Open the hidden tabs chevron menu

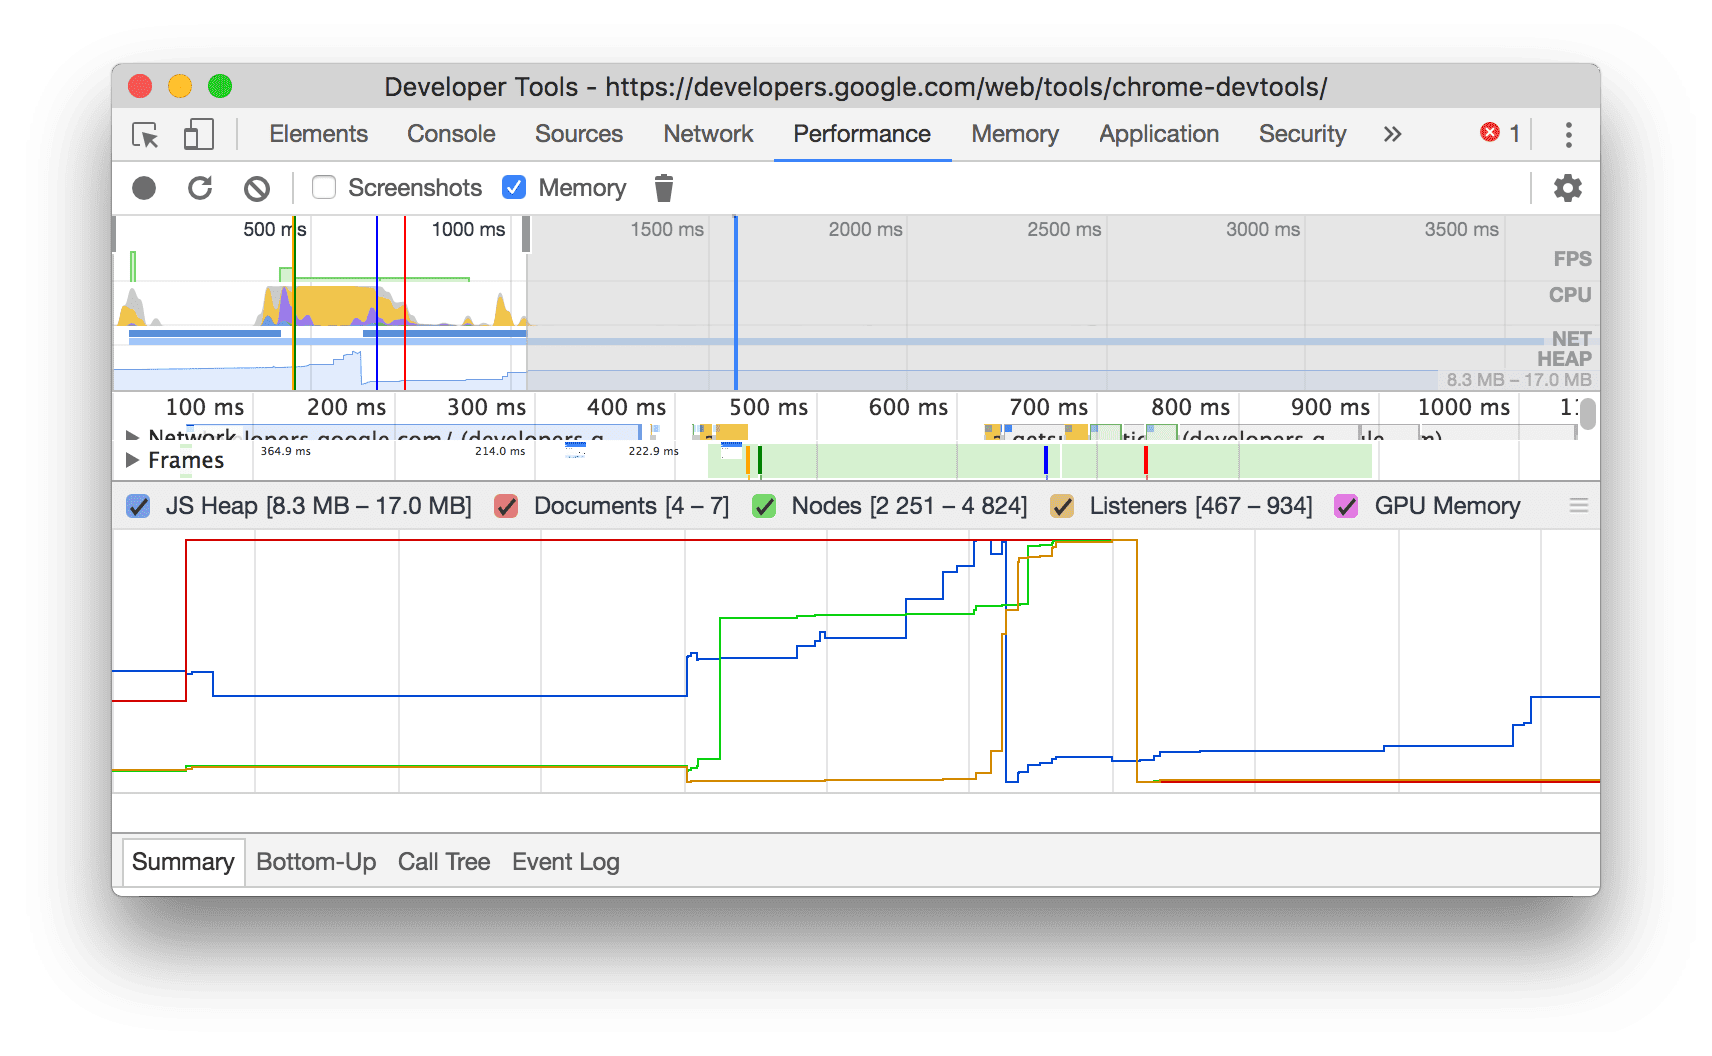coord(1392,134)
